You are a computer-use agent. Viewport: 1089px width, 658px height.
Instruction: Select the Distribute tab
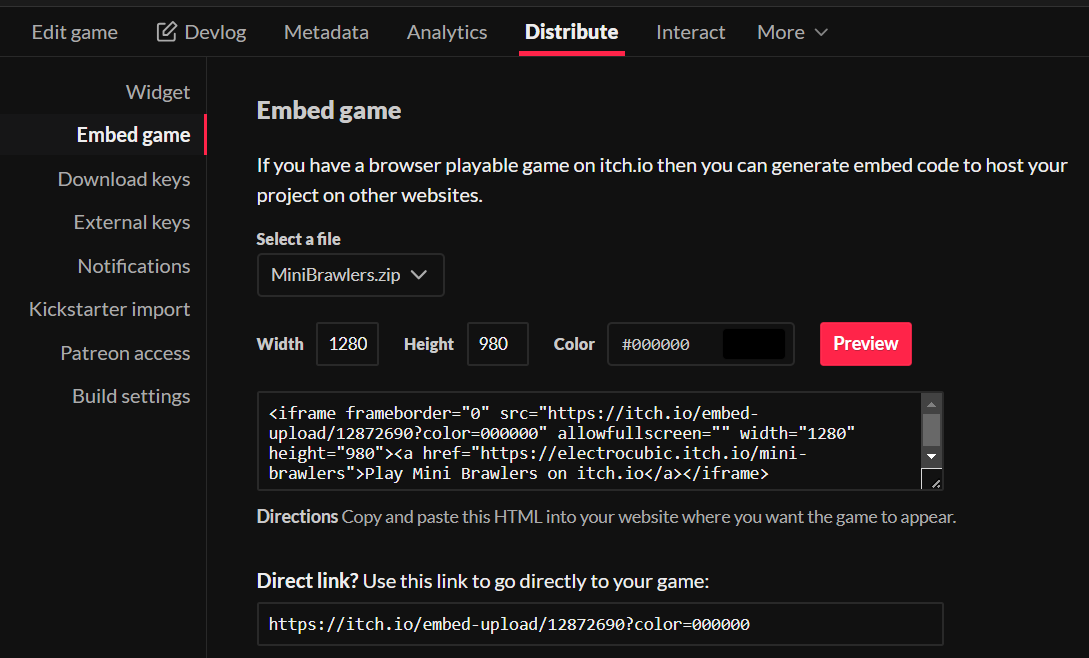coord(572,32)
